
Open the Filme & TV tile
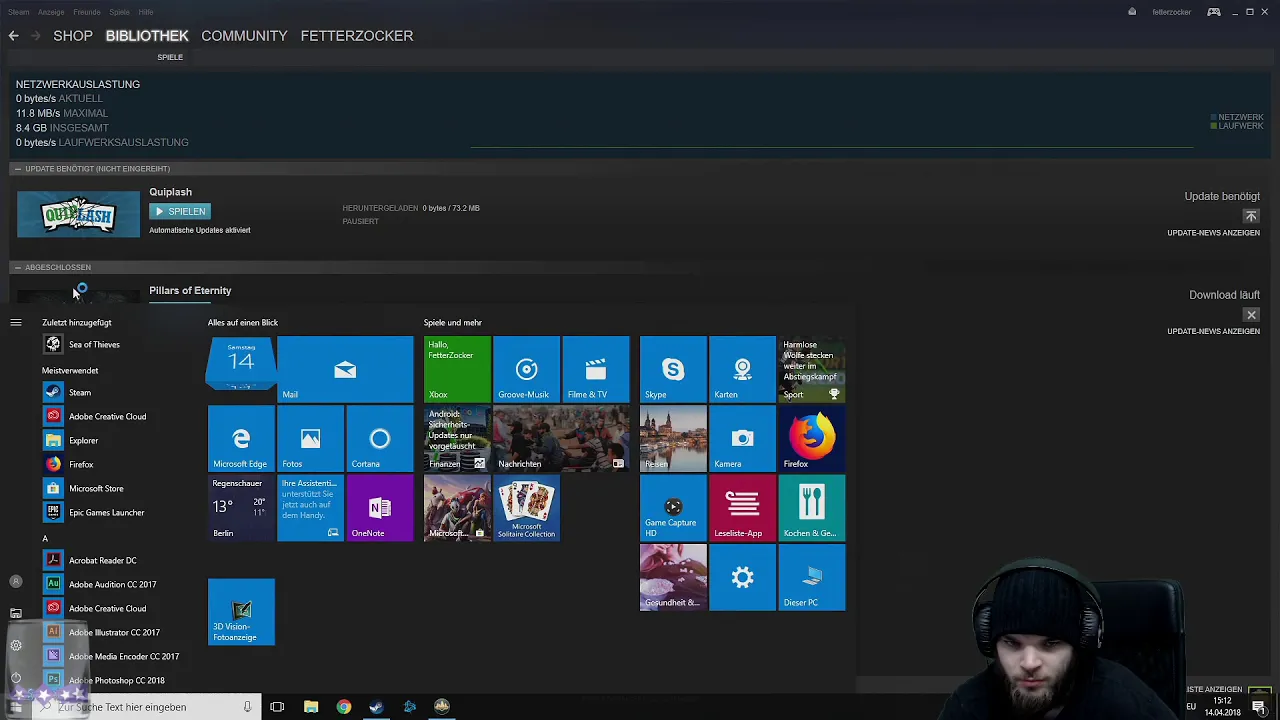[x=595, y=369]
